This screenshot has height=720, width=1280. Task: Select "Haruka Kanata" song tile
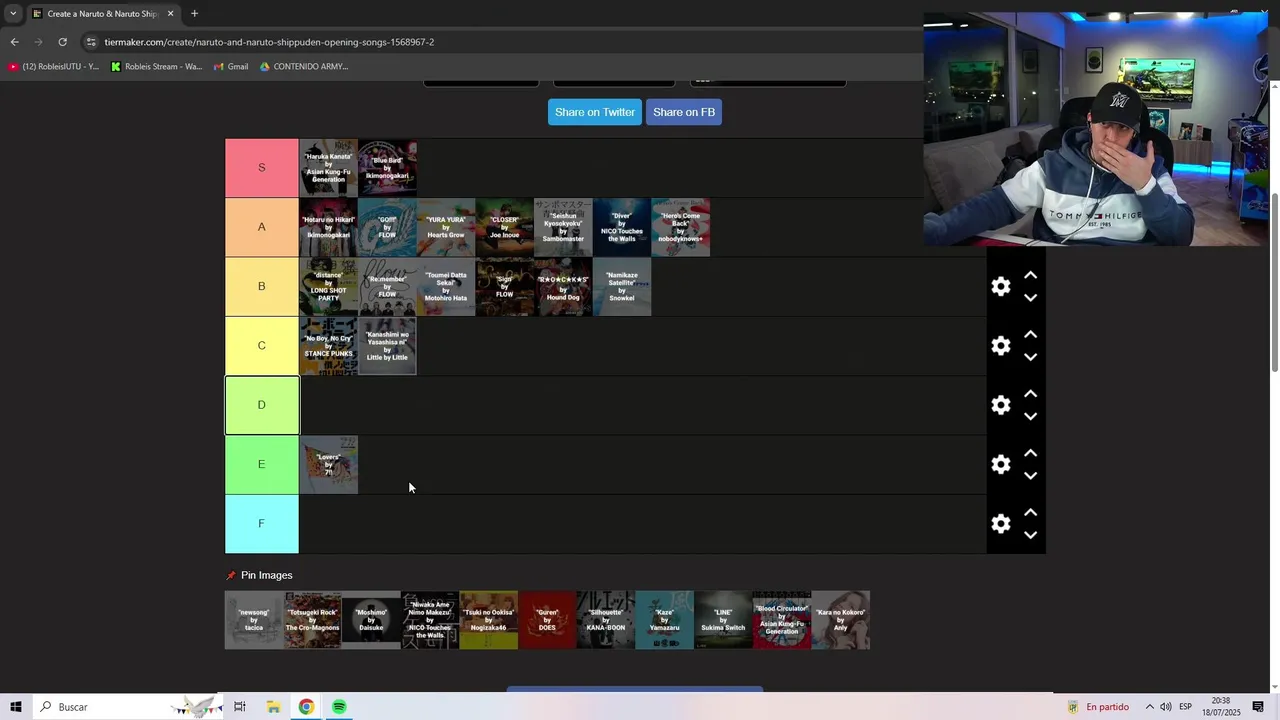click(328, 168)
